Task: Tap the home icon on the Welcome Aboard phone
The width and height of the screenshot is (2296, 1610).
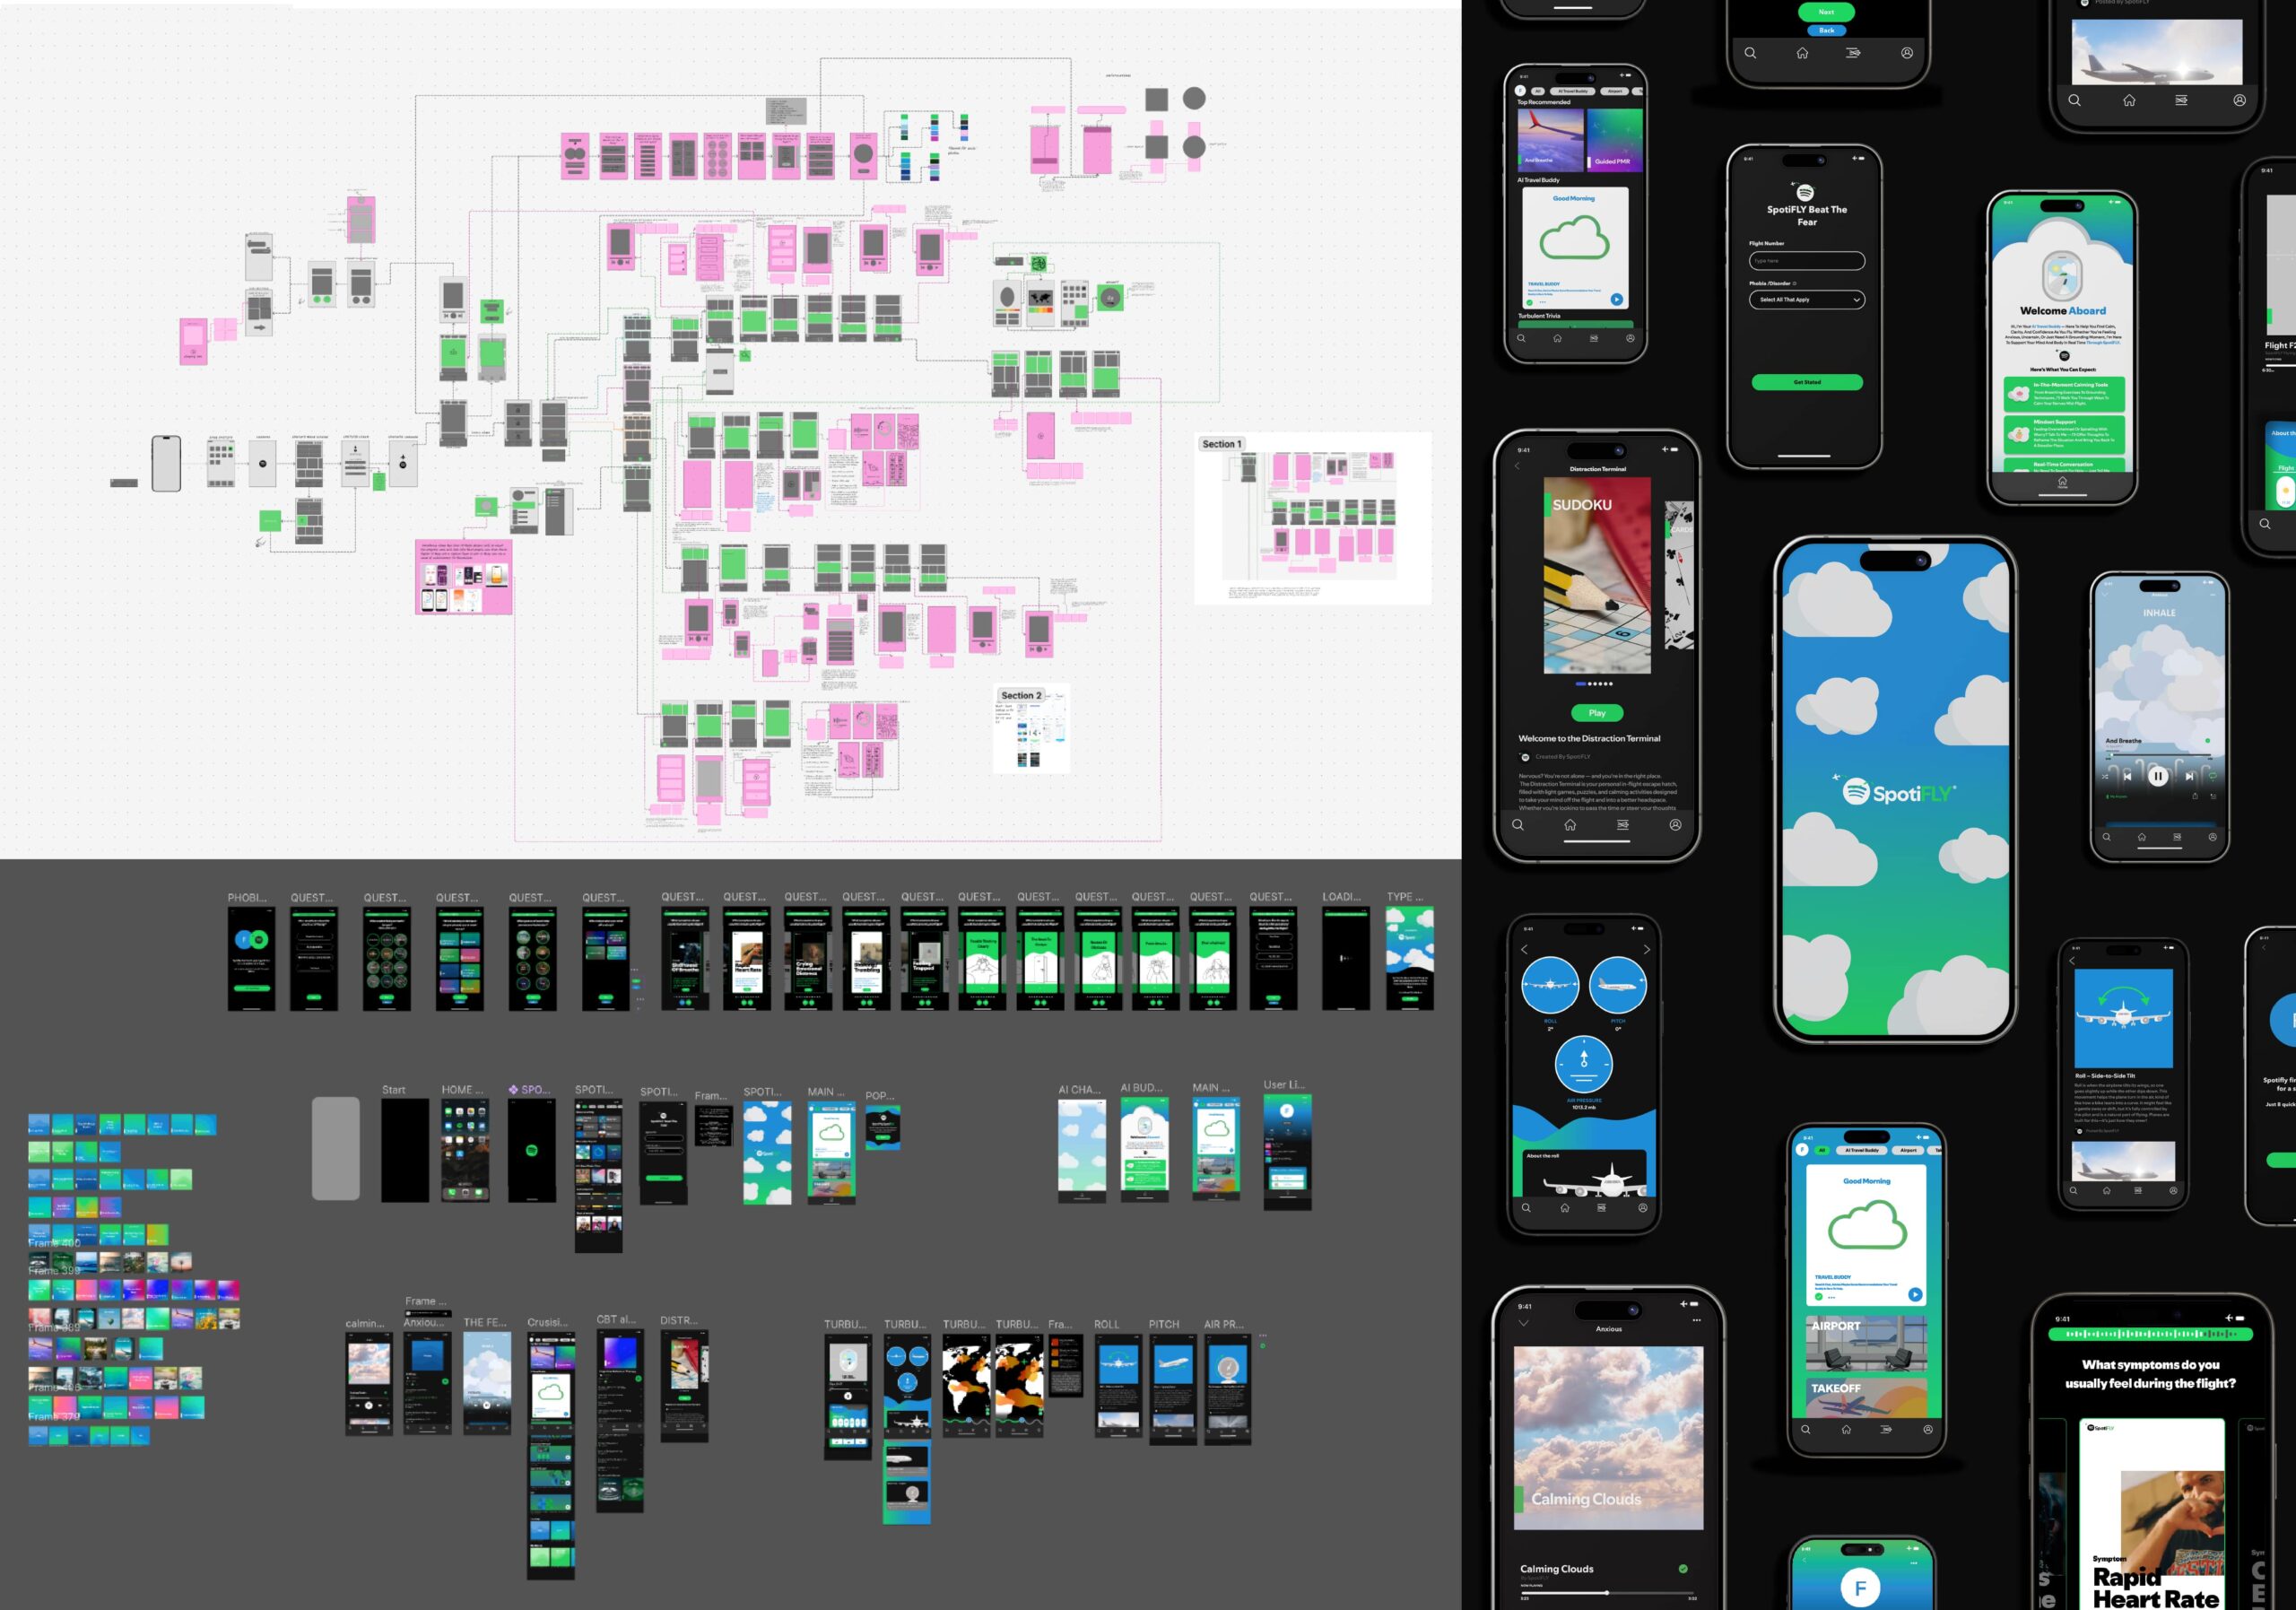Action: (x=2062, y=482)
